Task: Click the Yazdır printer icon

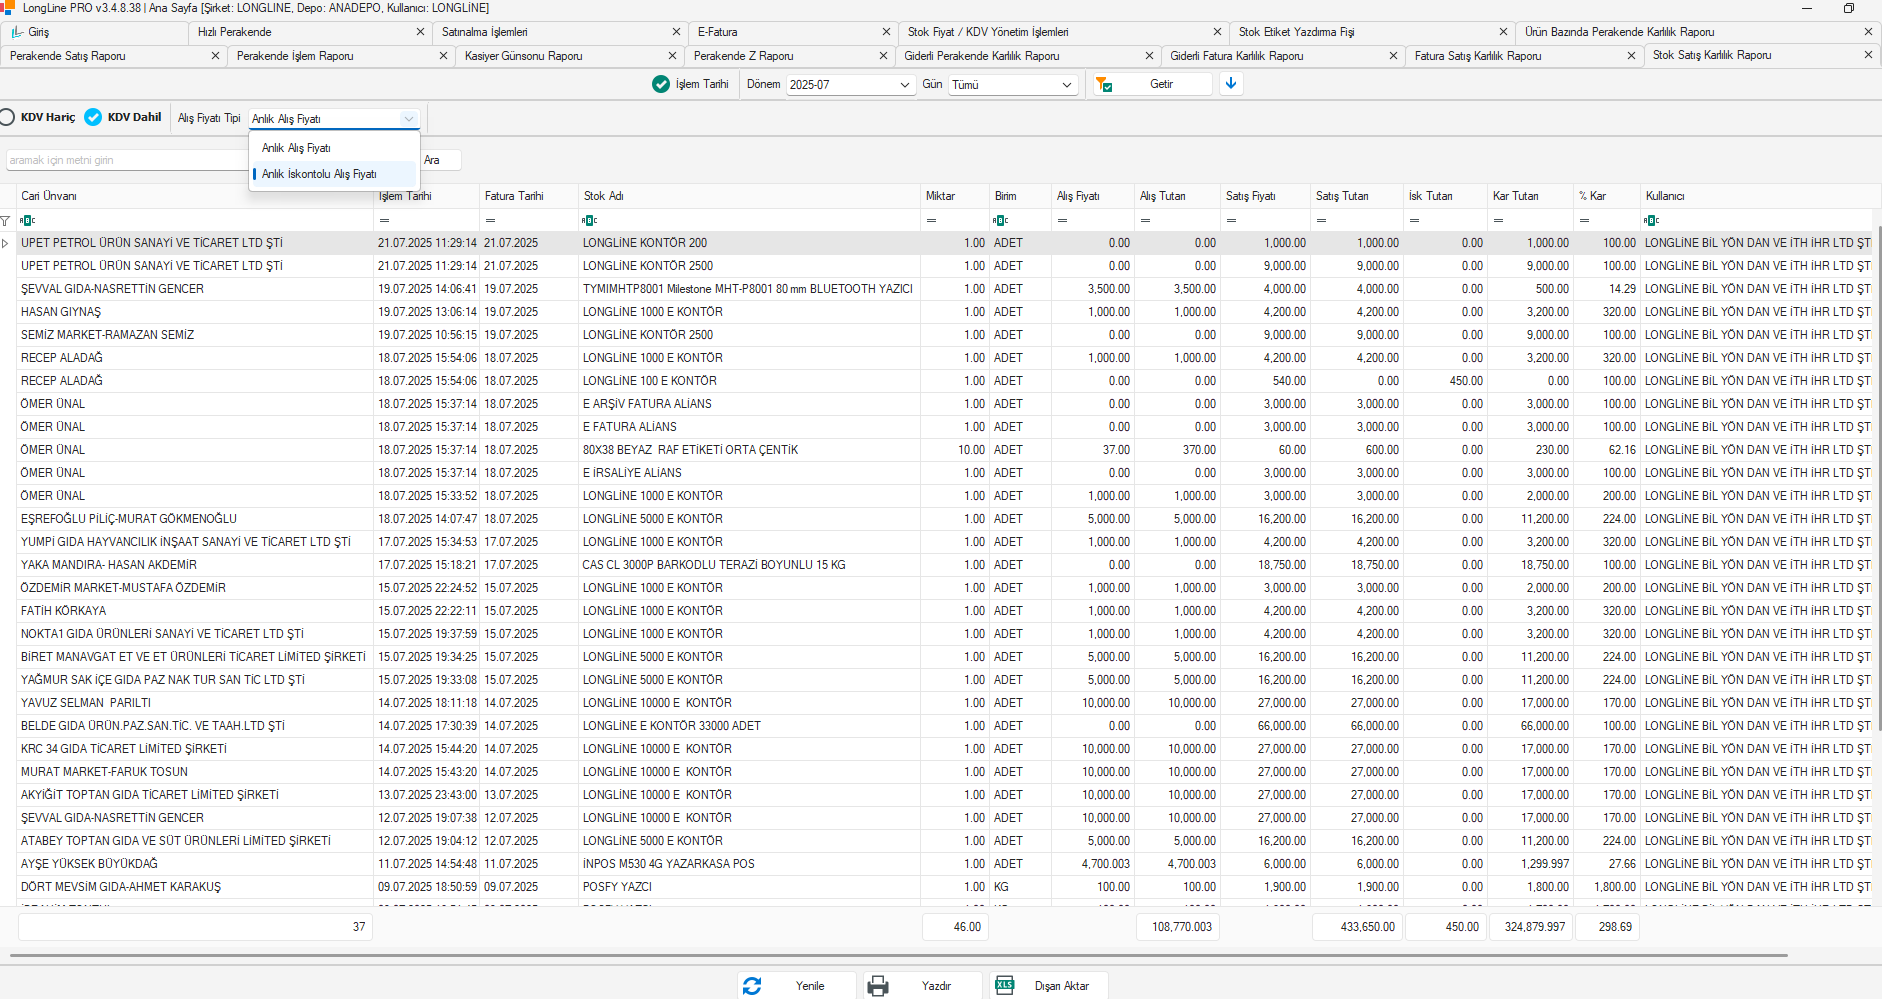Action: 878,986
